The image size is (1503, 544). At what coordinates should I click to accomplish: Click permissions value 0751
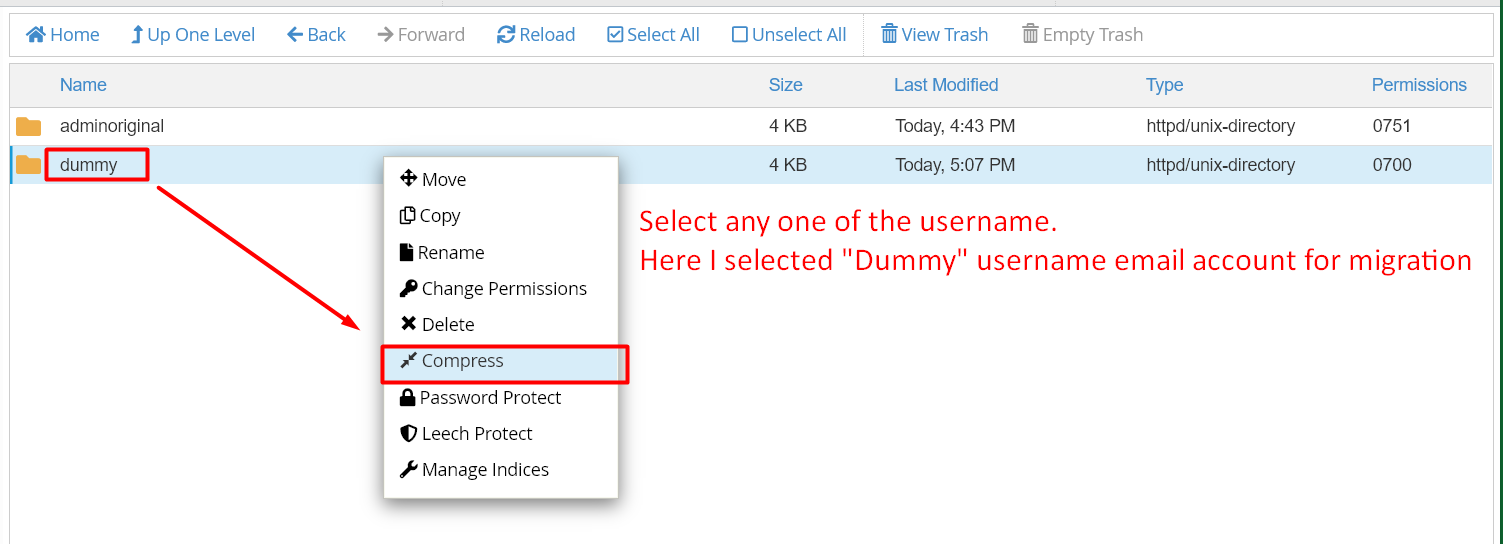(1392, 127)
